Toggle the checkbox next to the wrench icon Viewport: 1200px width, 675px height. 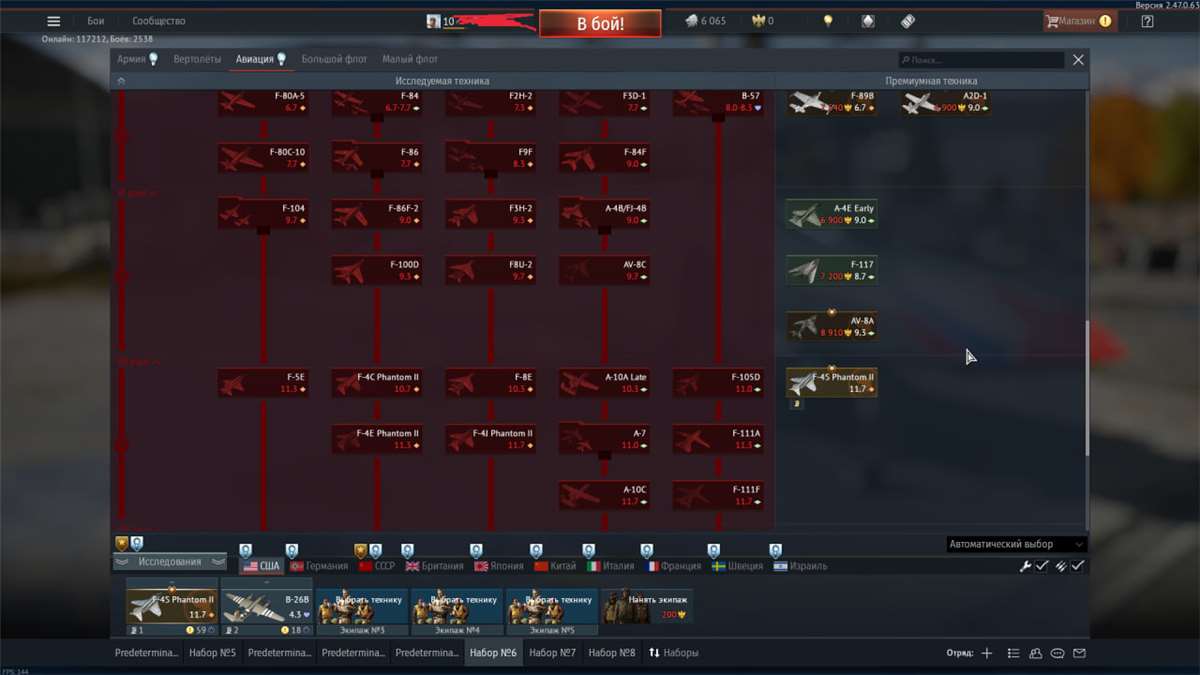(x=1042, y=566)
